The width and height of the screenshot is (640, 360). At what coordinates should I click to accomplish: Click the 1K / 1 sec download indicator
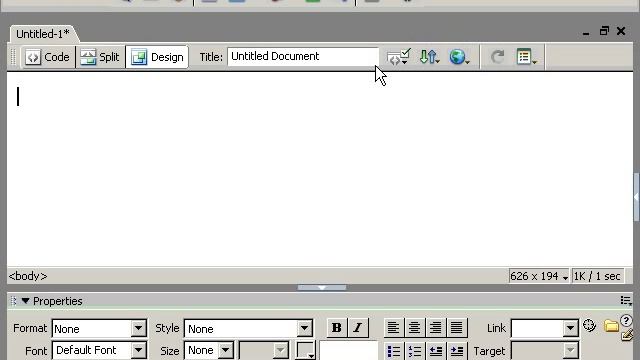[x=597, y=276]
